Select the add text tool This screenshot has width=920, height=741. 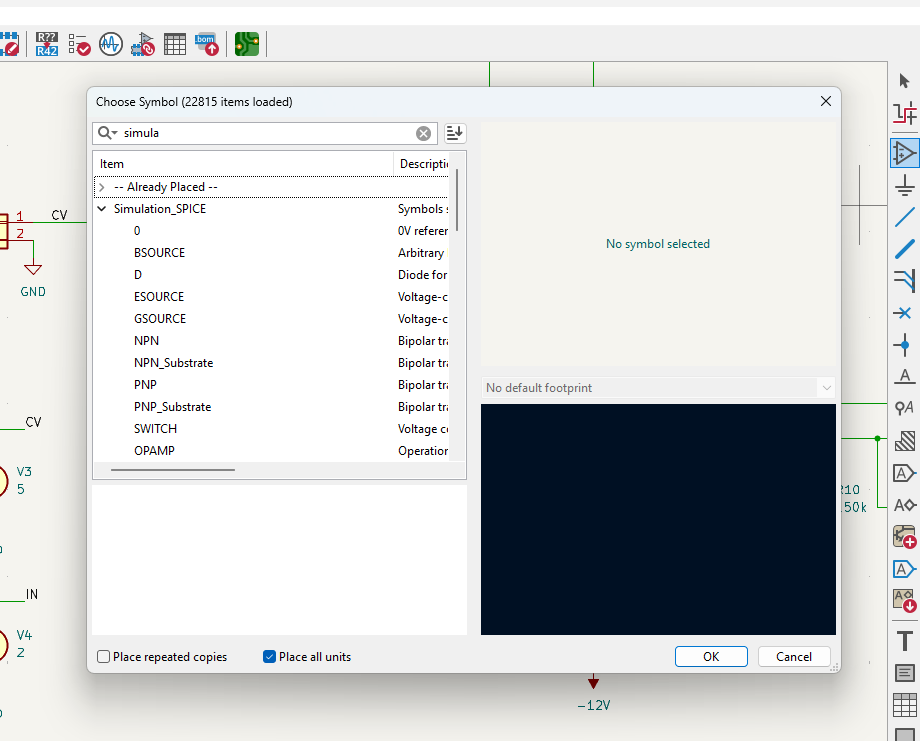click(x=904, y=641)
